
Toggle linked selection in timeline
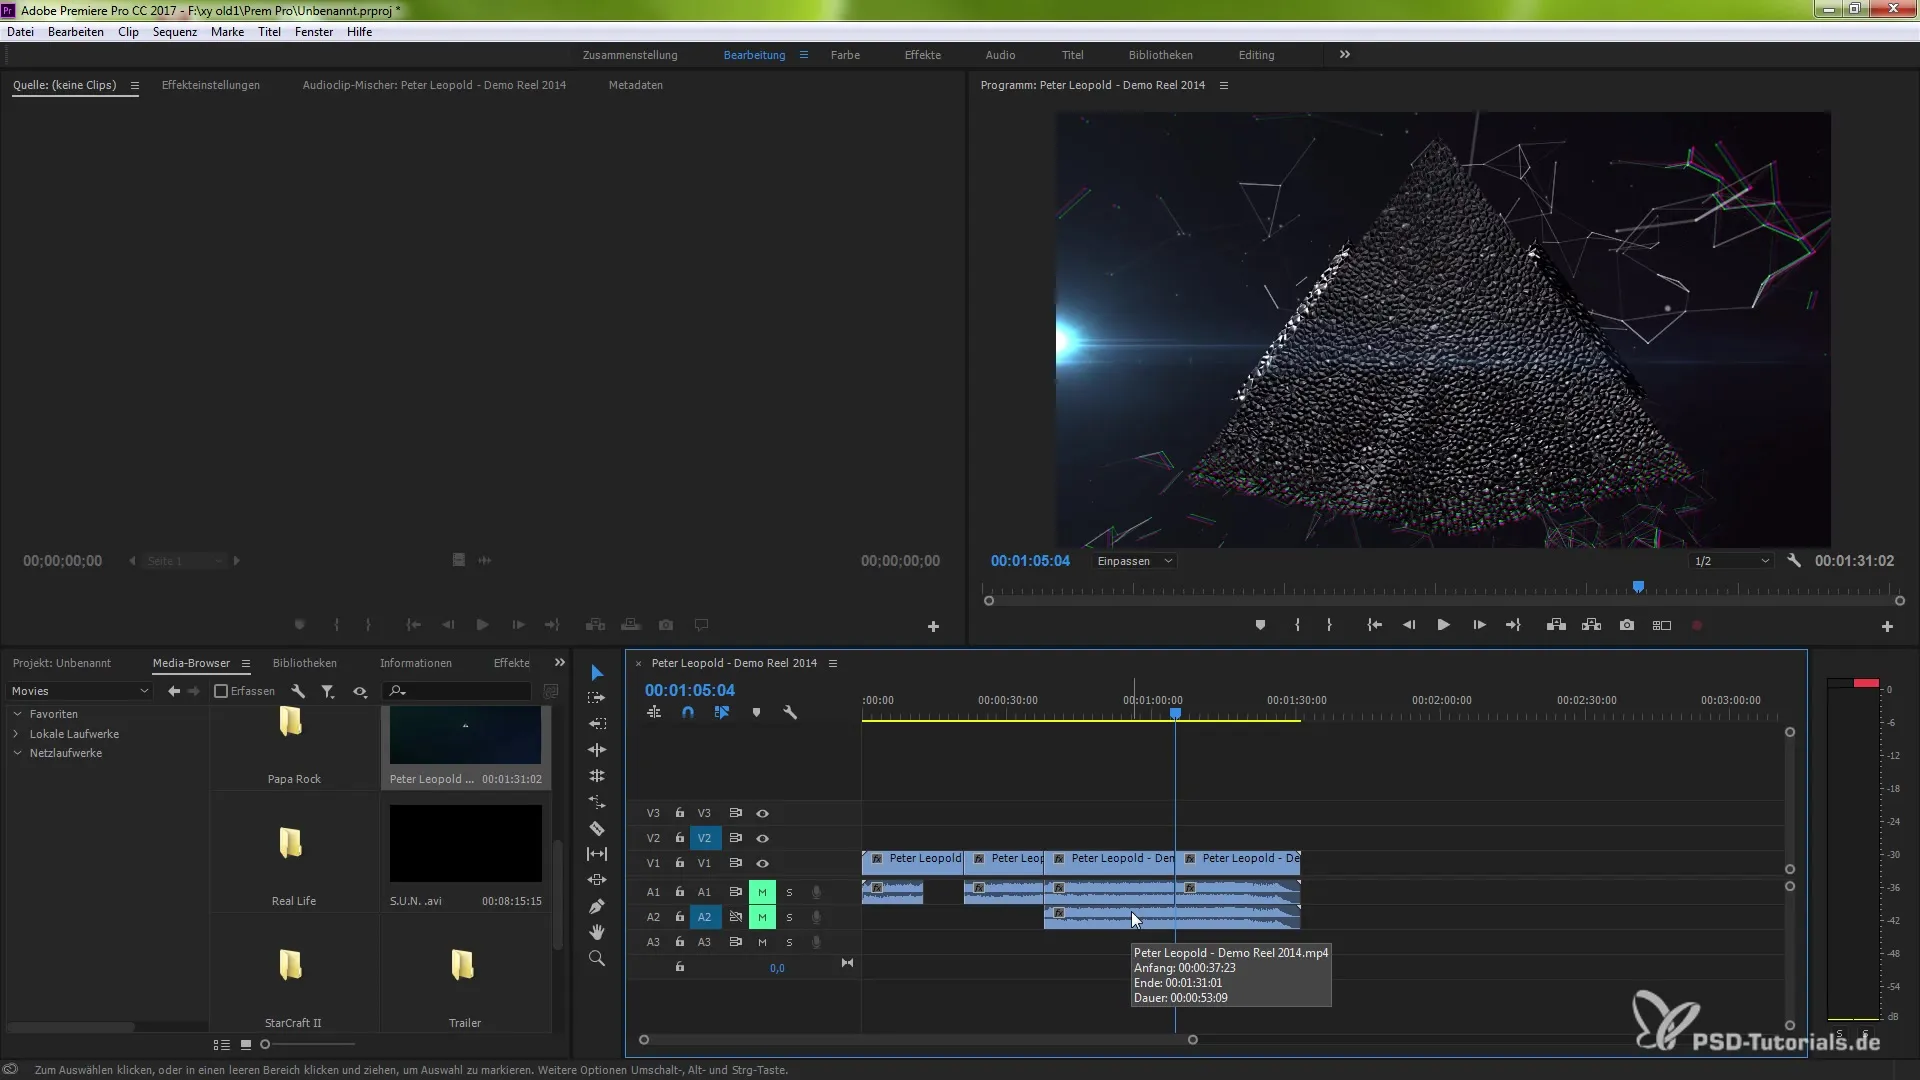click(x=722, y=713)
